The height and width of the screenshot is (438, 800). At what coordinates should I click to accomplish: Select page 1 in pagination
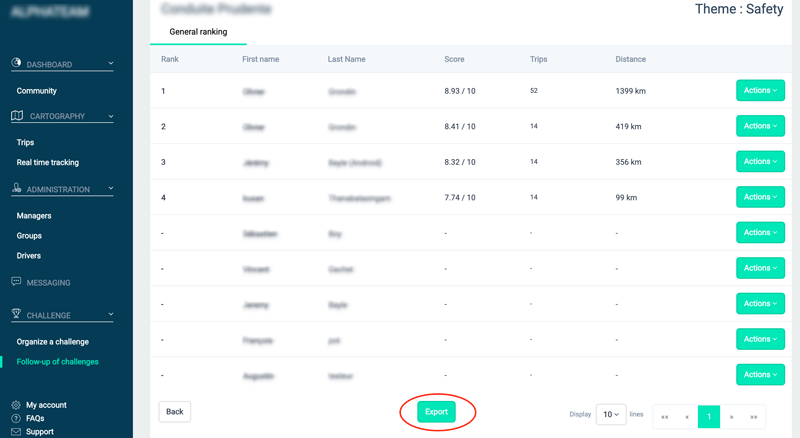(709, 416)
